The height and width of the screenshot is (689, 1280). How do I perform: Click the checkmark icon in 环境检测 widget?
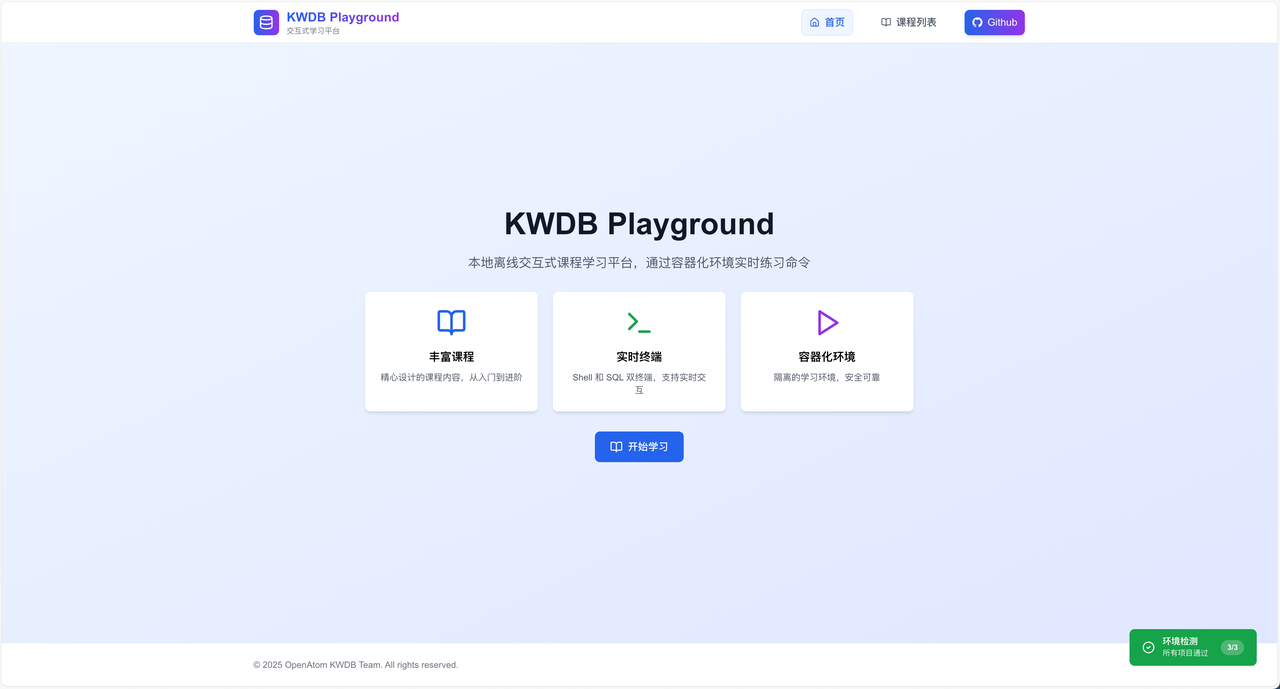(1148, 647)
